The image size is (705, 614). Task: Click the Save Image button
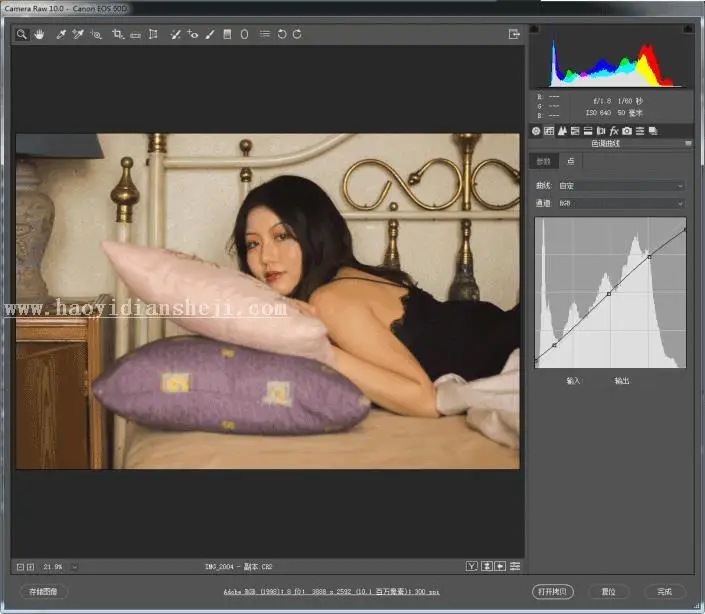pyautogui.click(x=44, y=592)
